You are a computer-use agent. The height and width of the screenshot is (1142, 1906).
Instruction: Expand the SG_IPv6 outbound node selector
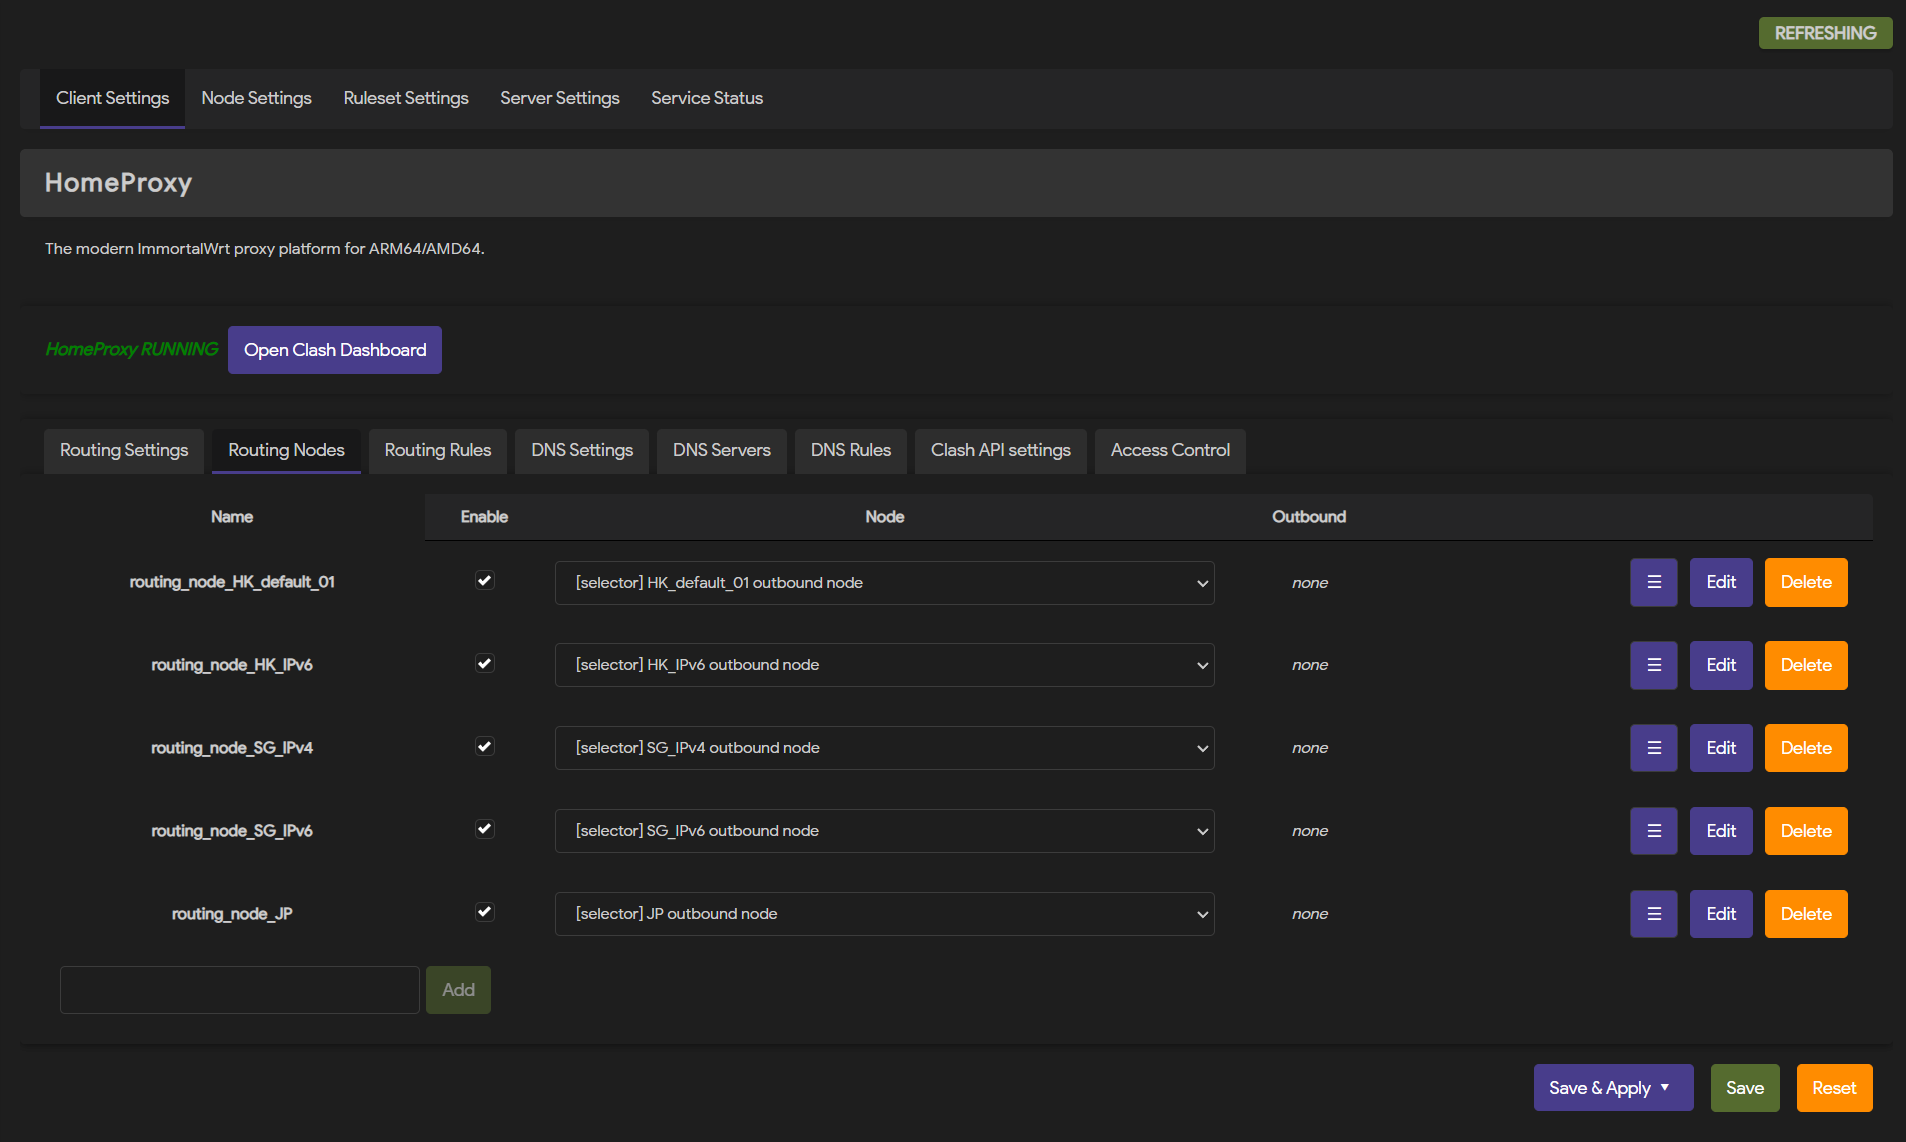tap(884, 831)
